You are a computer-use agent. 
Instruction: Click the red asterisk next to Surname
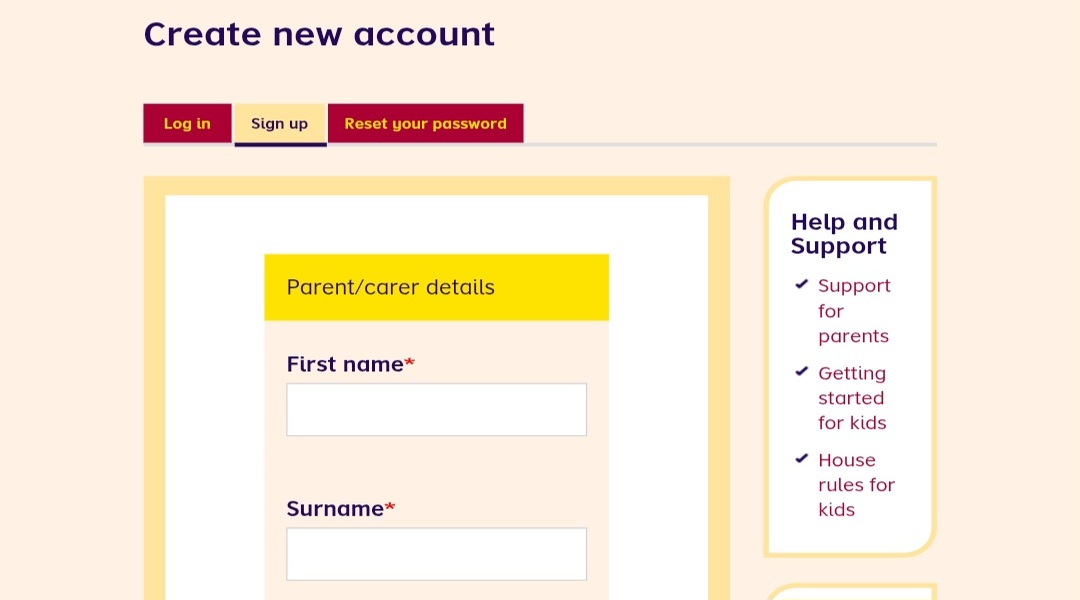(x=390, y=507)
